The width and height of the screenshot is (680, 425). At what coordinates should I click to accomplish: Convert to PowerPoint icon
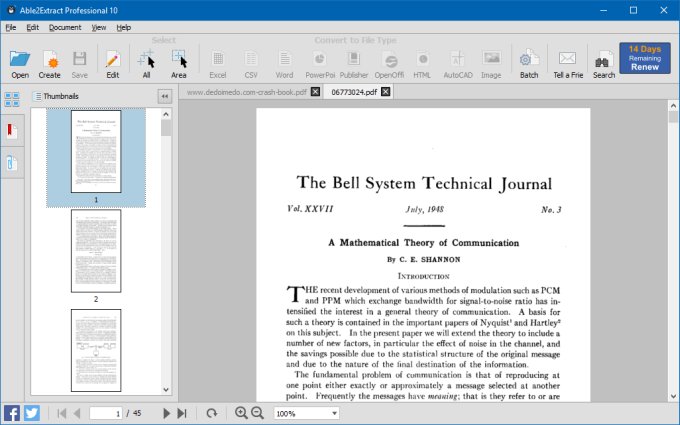[320, 64]
